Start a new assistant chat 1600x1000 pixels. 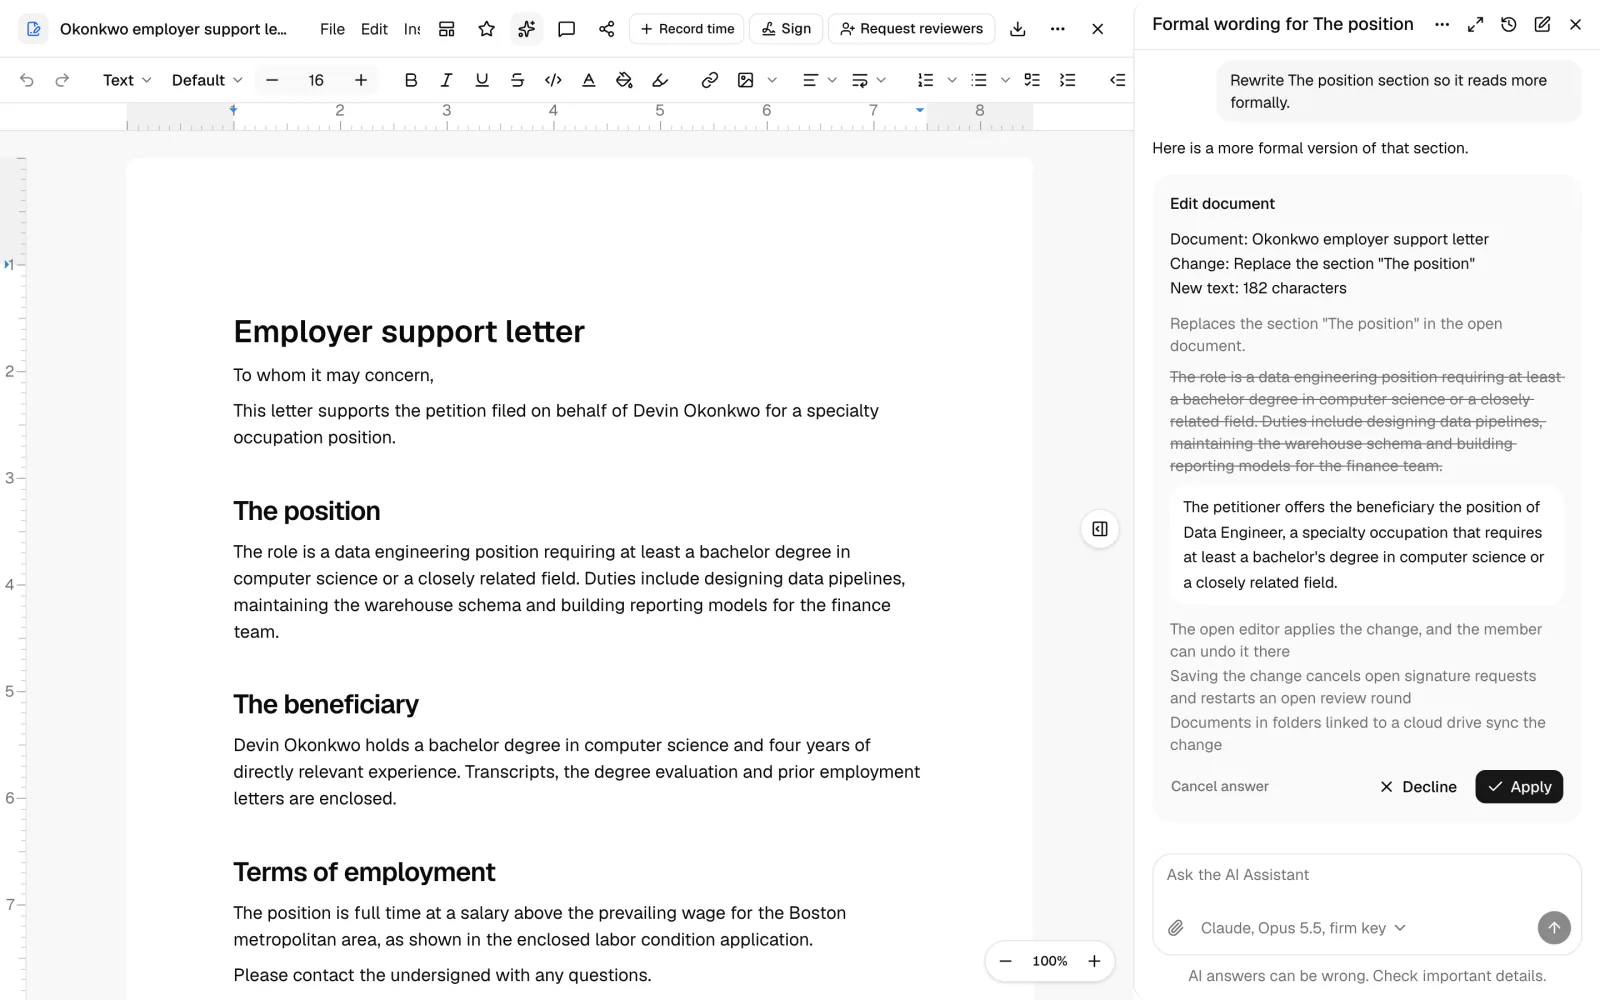point(1542,24)
